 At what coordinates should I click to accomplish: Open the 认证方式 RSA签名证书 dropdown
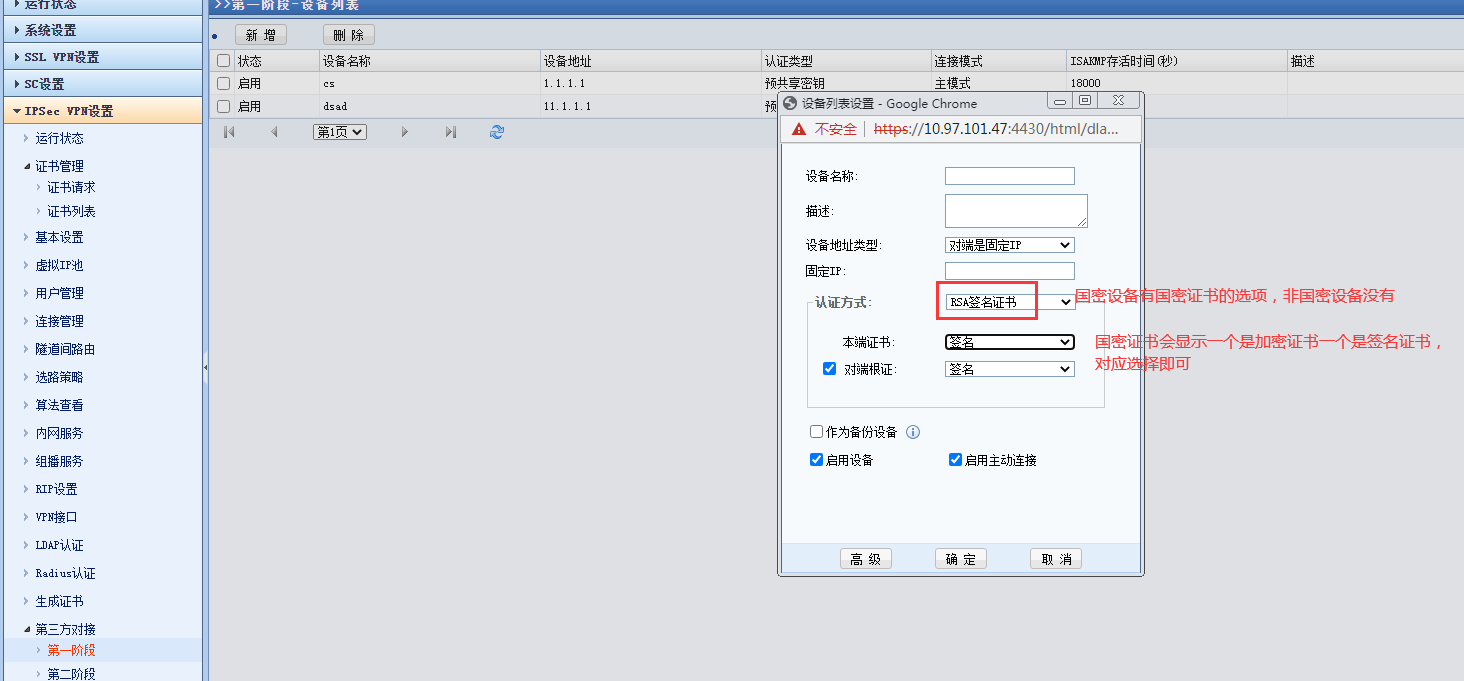(1009, 302)
